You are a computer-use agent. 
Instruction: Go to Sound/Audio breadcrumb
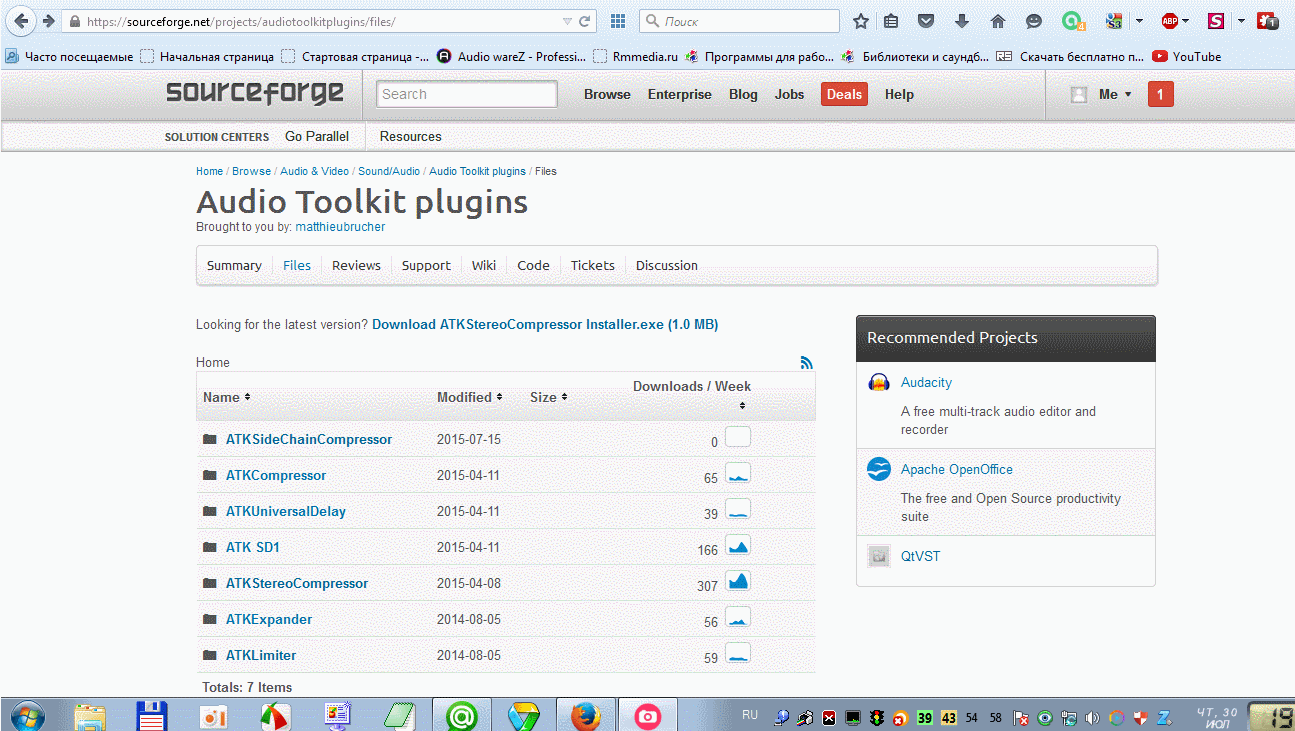tap(389, 171)
